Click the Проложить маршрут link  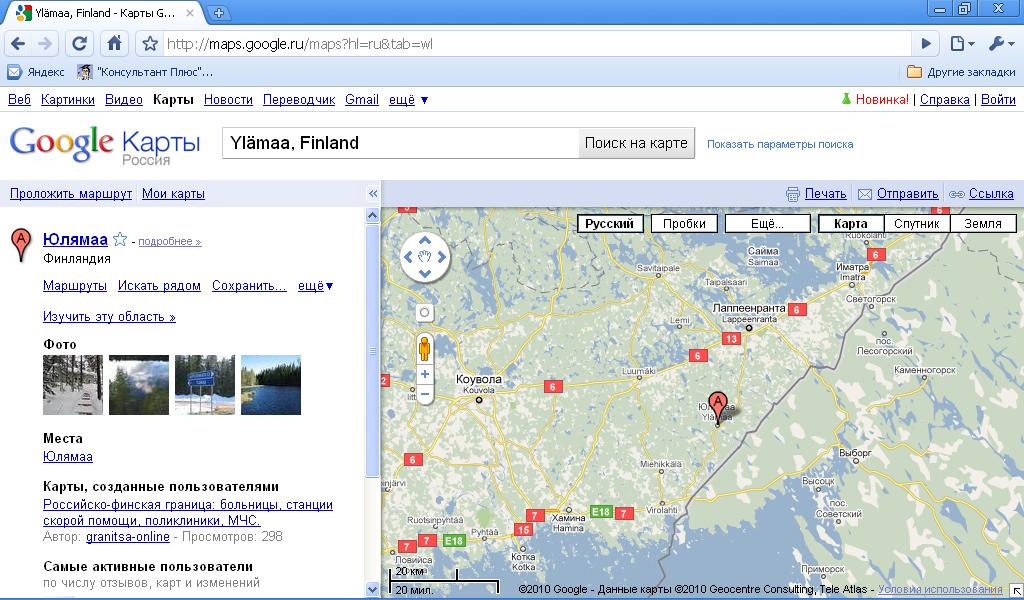click(x=71, y=194)
